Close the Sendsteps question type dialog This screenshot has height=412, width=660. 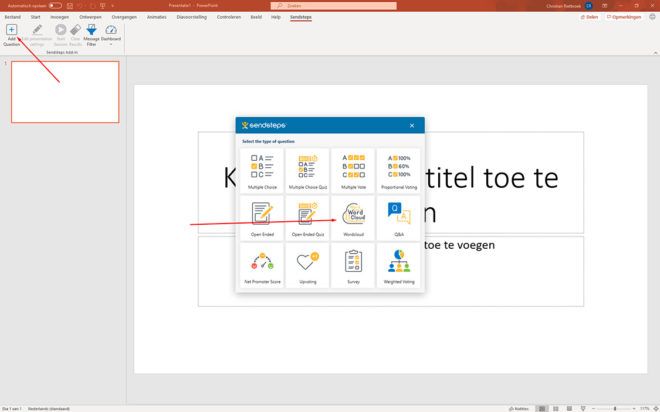412,125
